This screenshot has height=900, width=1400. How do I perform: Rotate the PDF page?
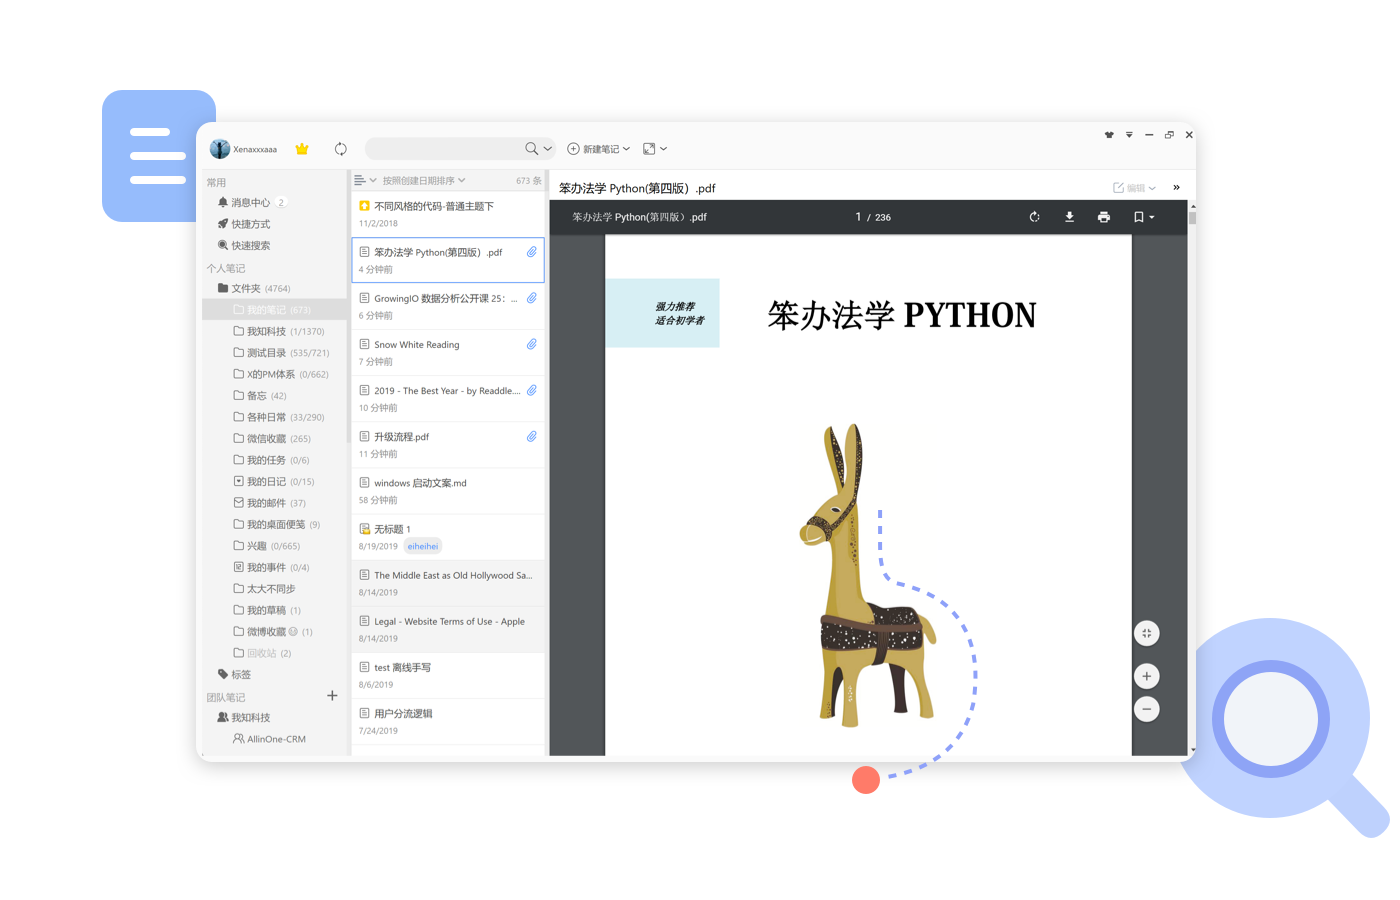(x=1034, y=216)
